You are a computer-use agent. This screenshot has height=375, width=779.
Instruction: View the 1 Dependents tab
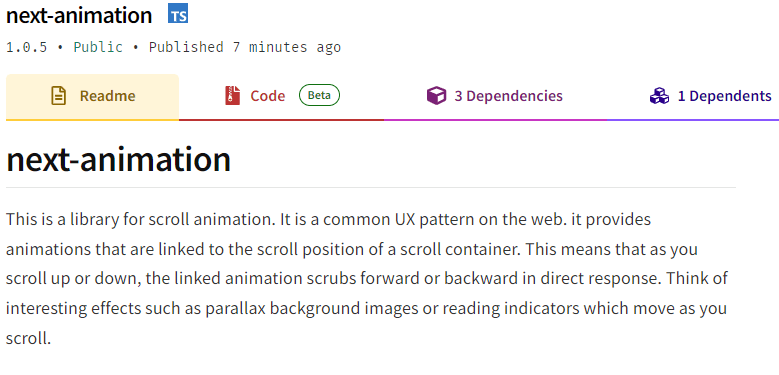point(693,97)
